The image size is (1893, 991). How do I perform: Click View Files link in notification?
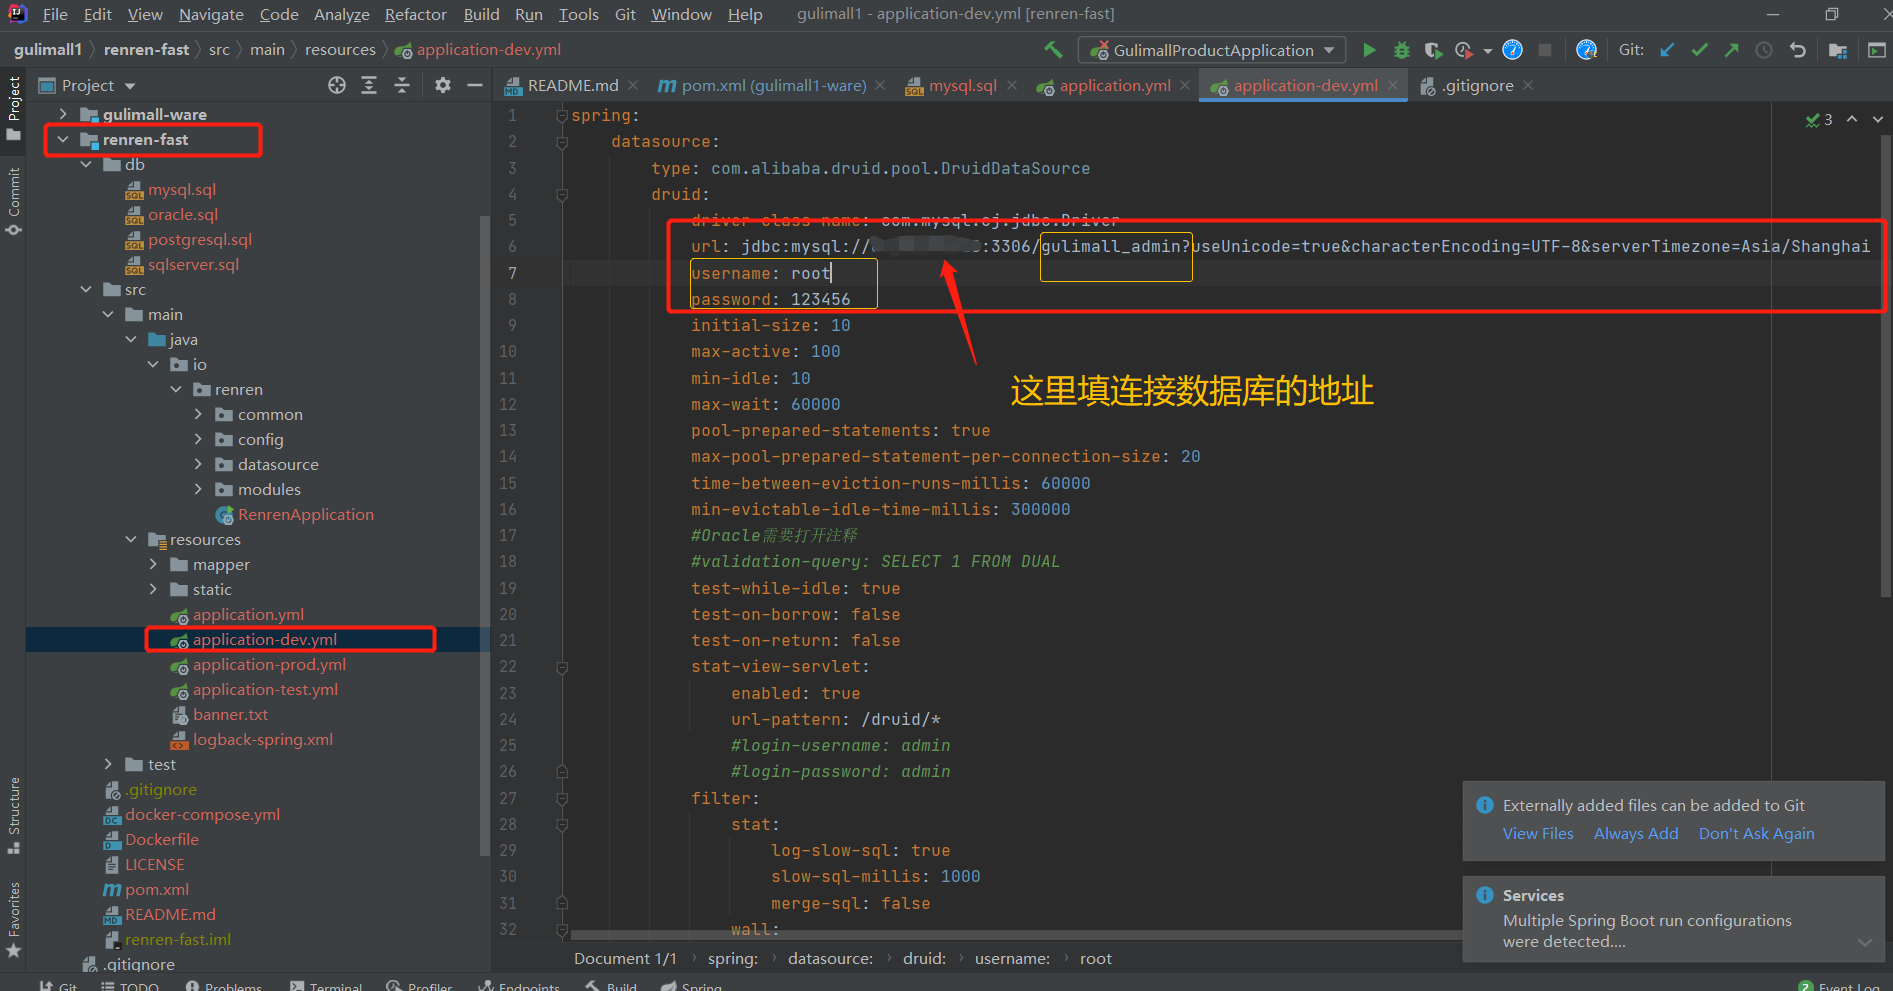1538,834
